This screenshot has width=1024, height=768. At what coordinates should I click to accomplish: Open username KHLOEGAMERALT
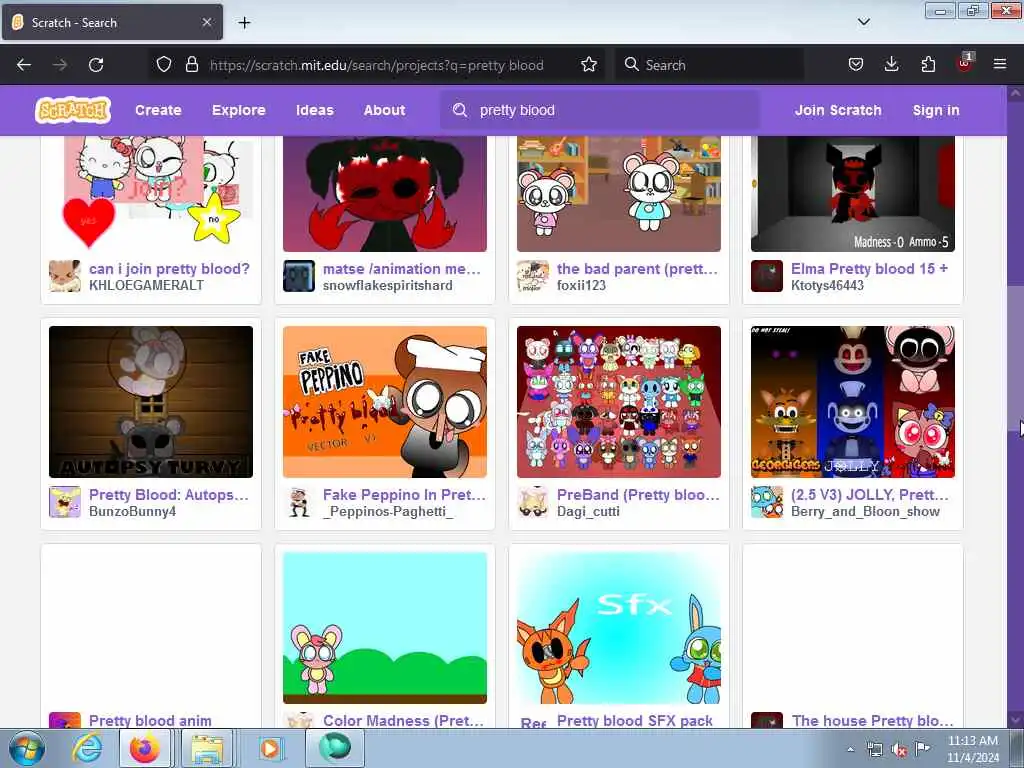pyautogui.click(x=146, y=285)
